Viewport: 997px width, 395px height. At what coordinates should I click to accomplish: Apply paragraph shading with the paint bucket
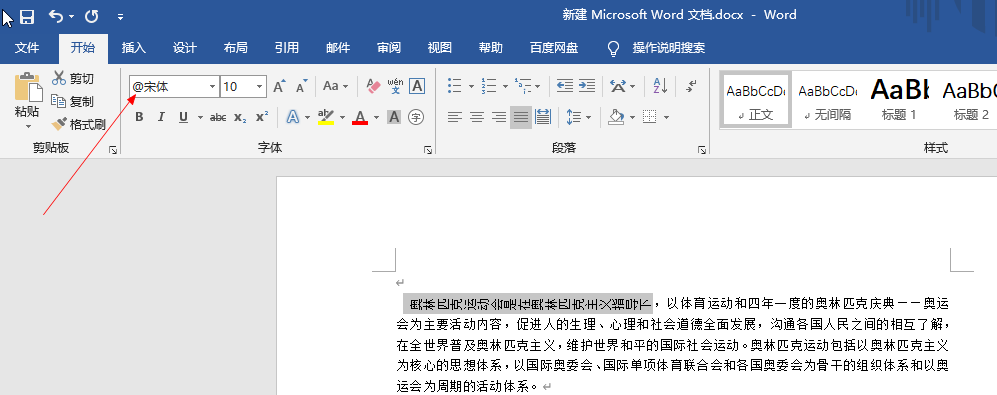(x=616, y=117)
